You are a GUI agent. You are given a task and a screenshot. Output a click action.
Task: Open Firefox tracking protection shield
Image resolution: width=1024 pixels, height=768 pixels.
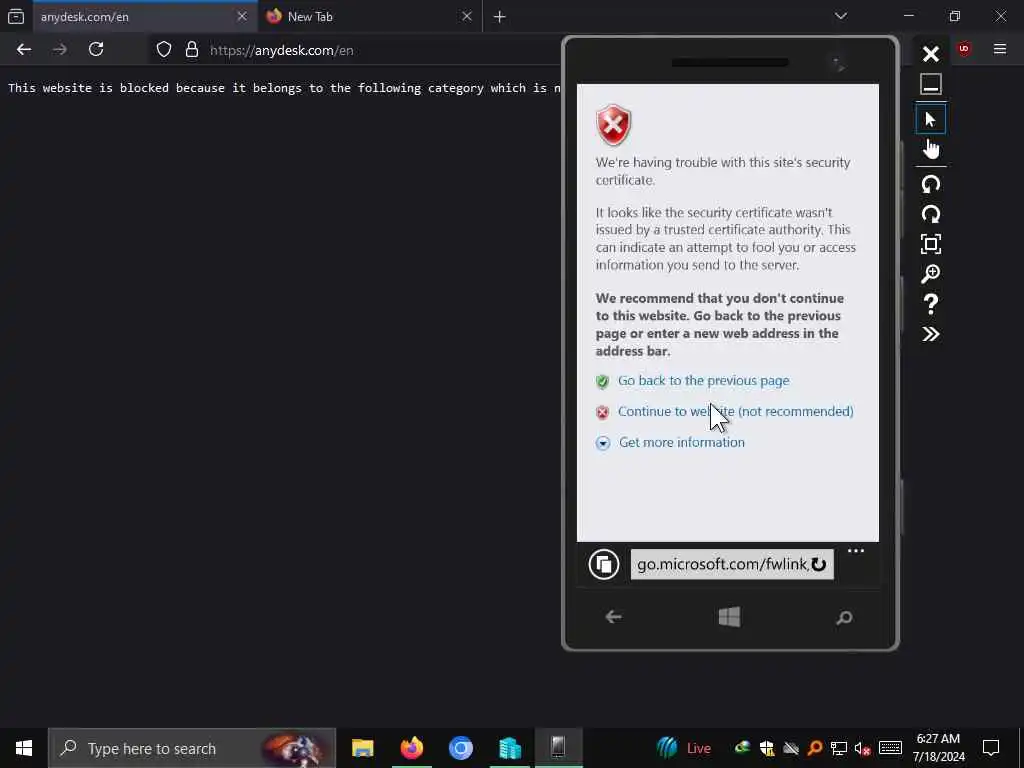pos(164,50)
